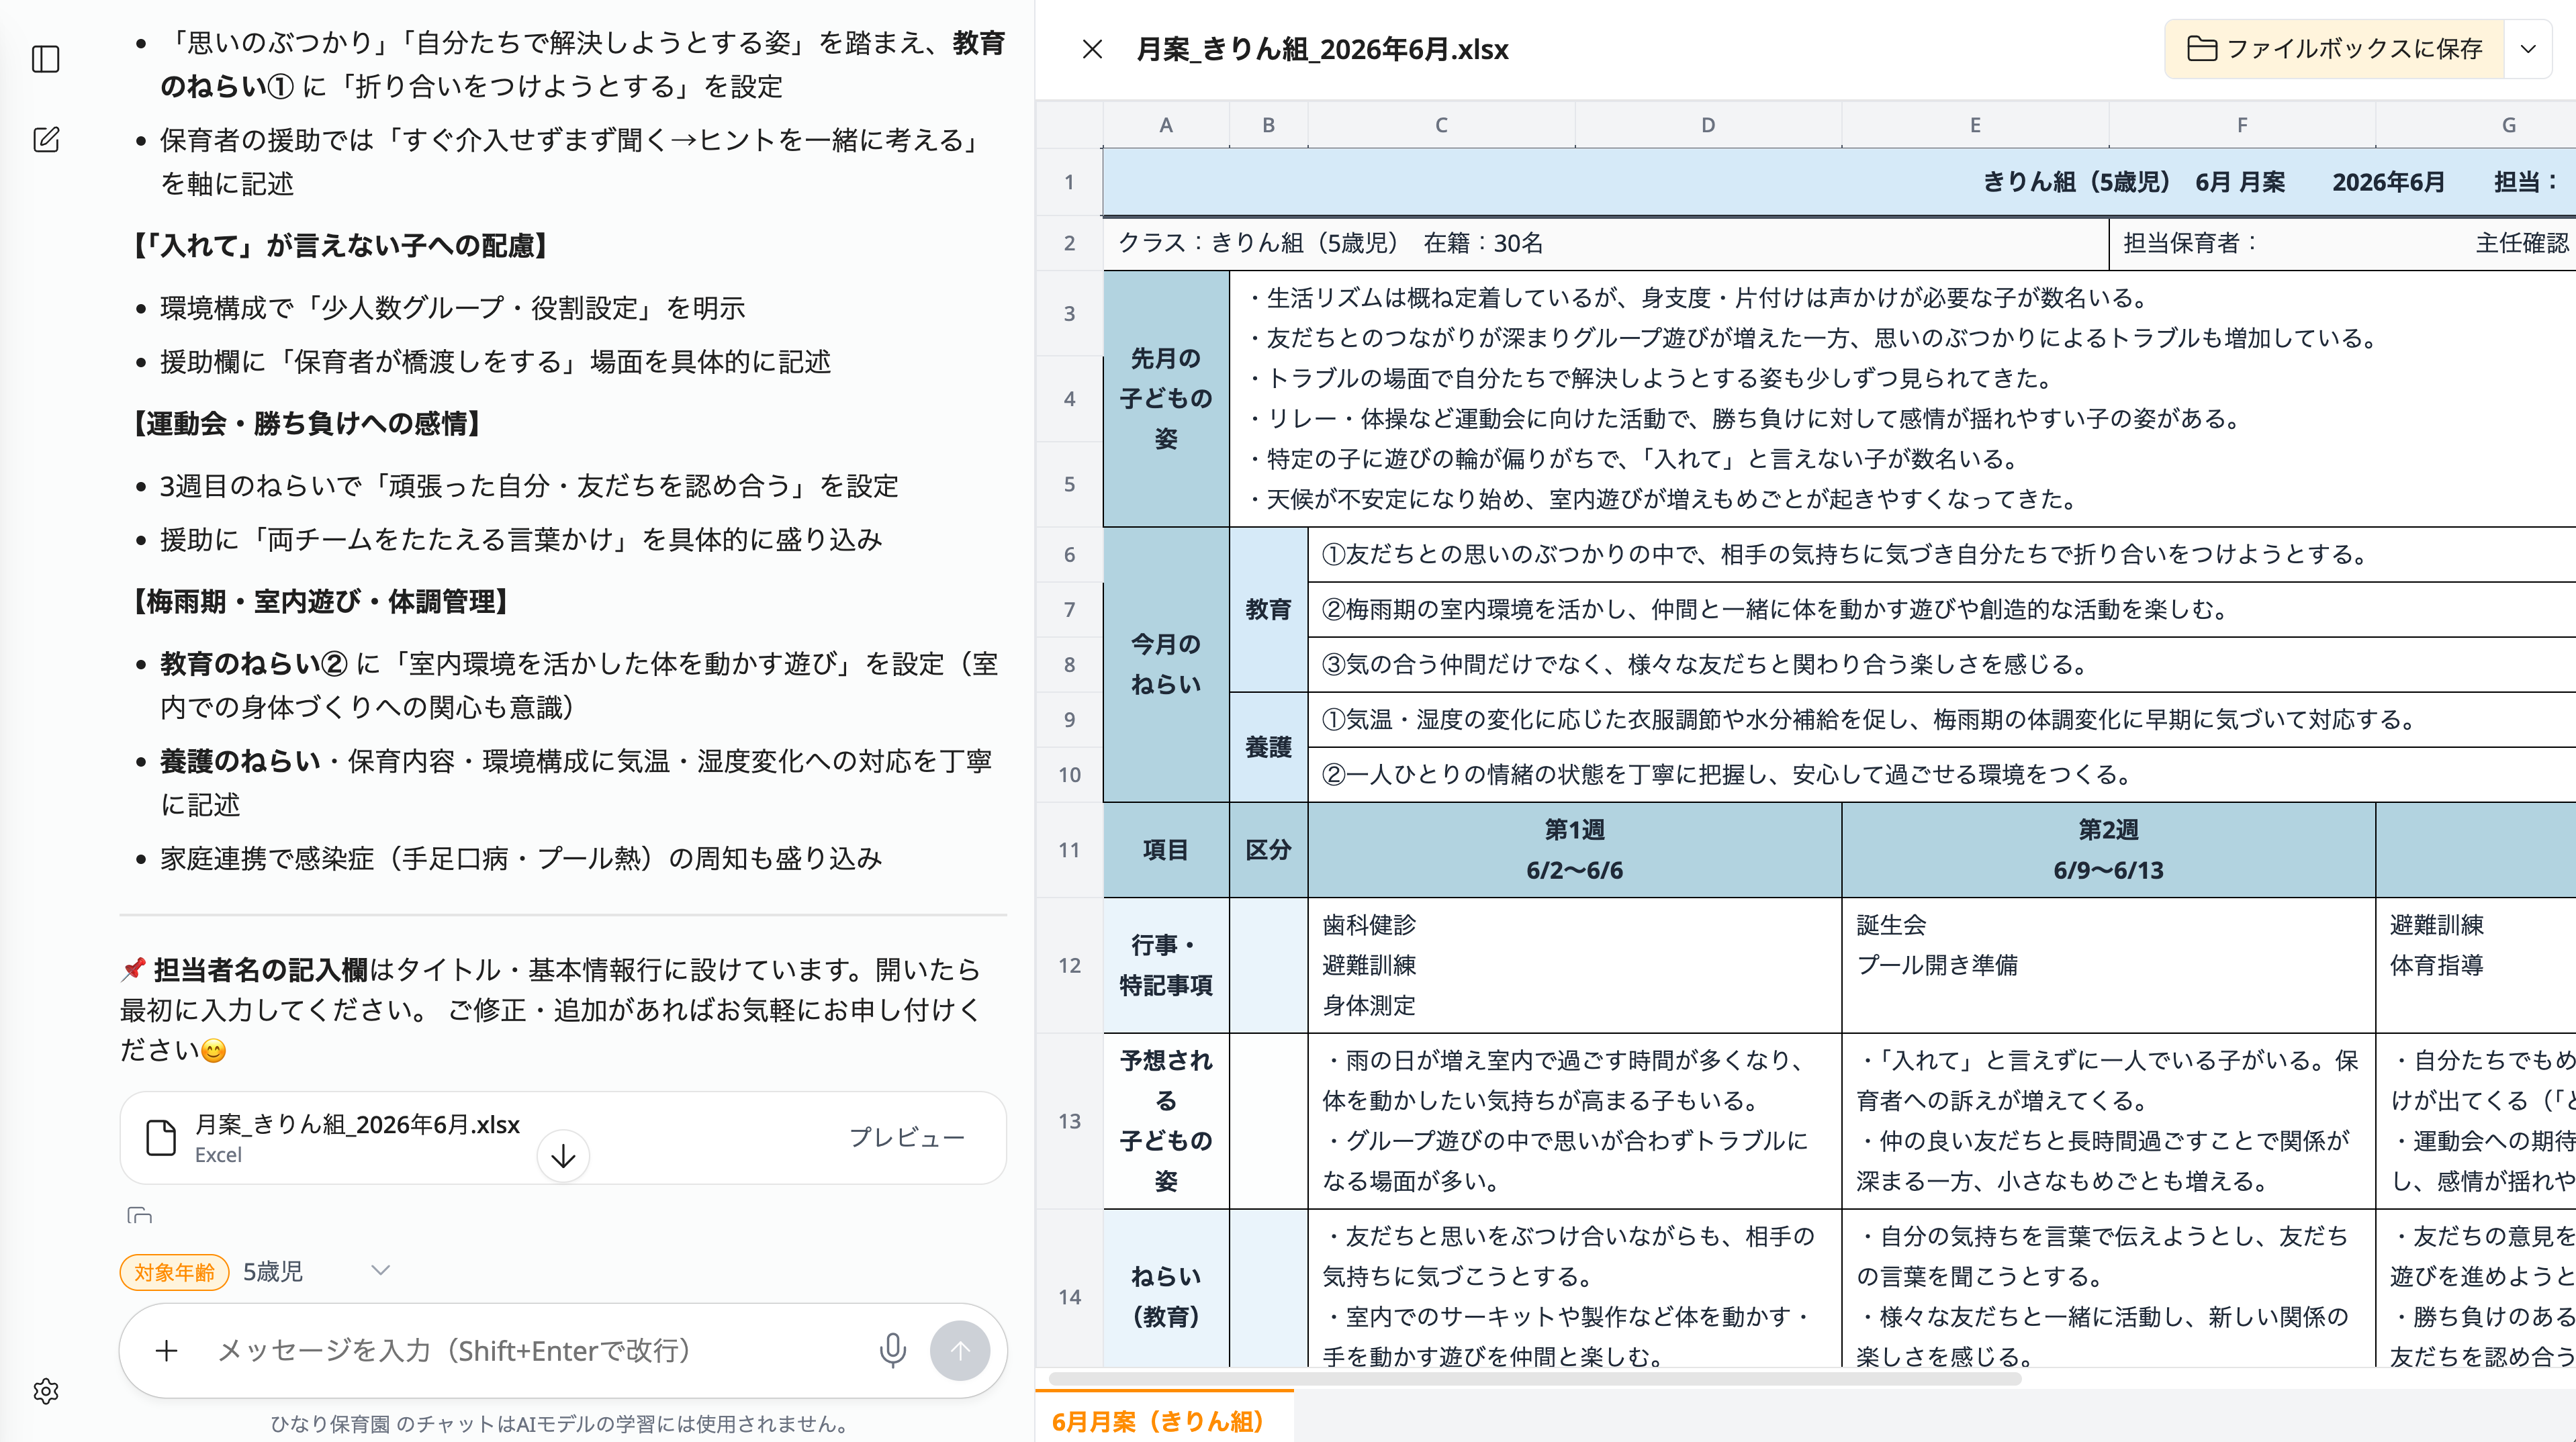
Task: Click the 【梅雨期・室内遊び・体調管理】 heading in chat
Action: coord(321,602)
